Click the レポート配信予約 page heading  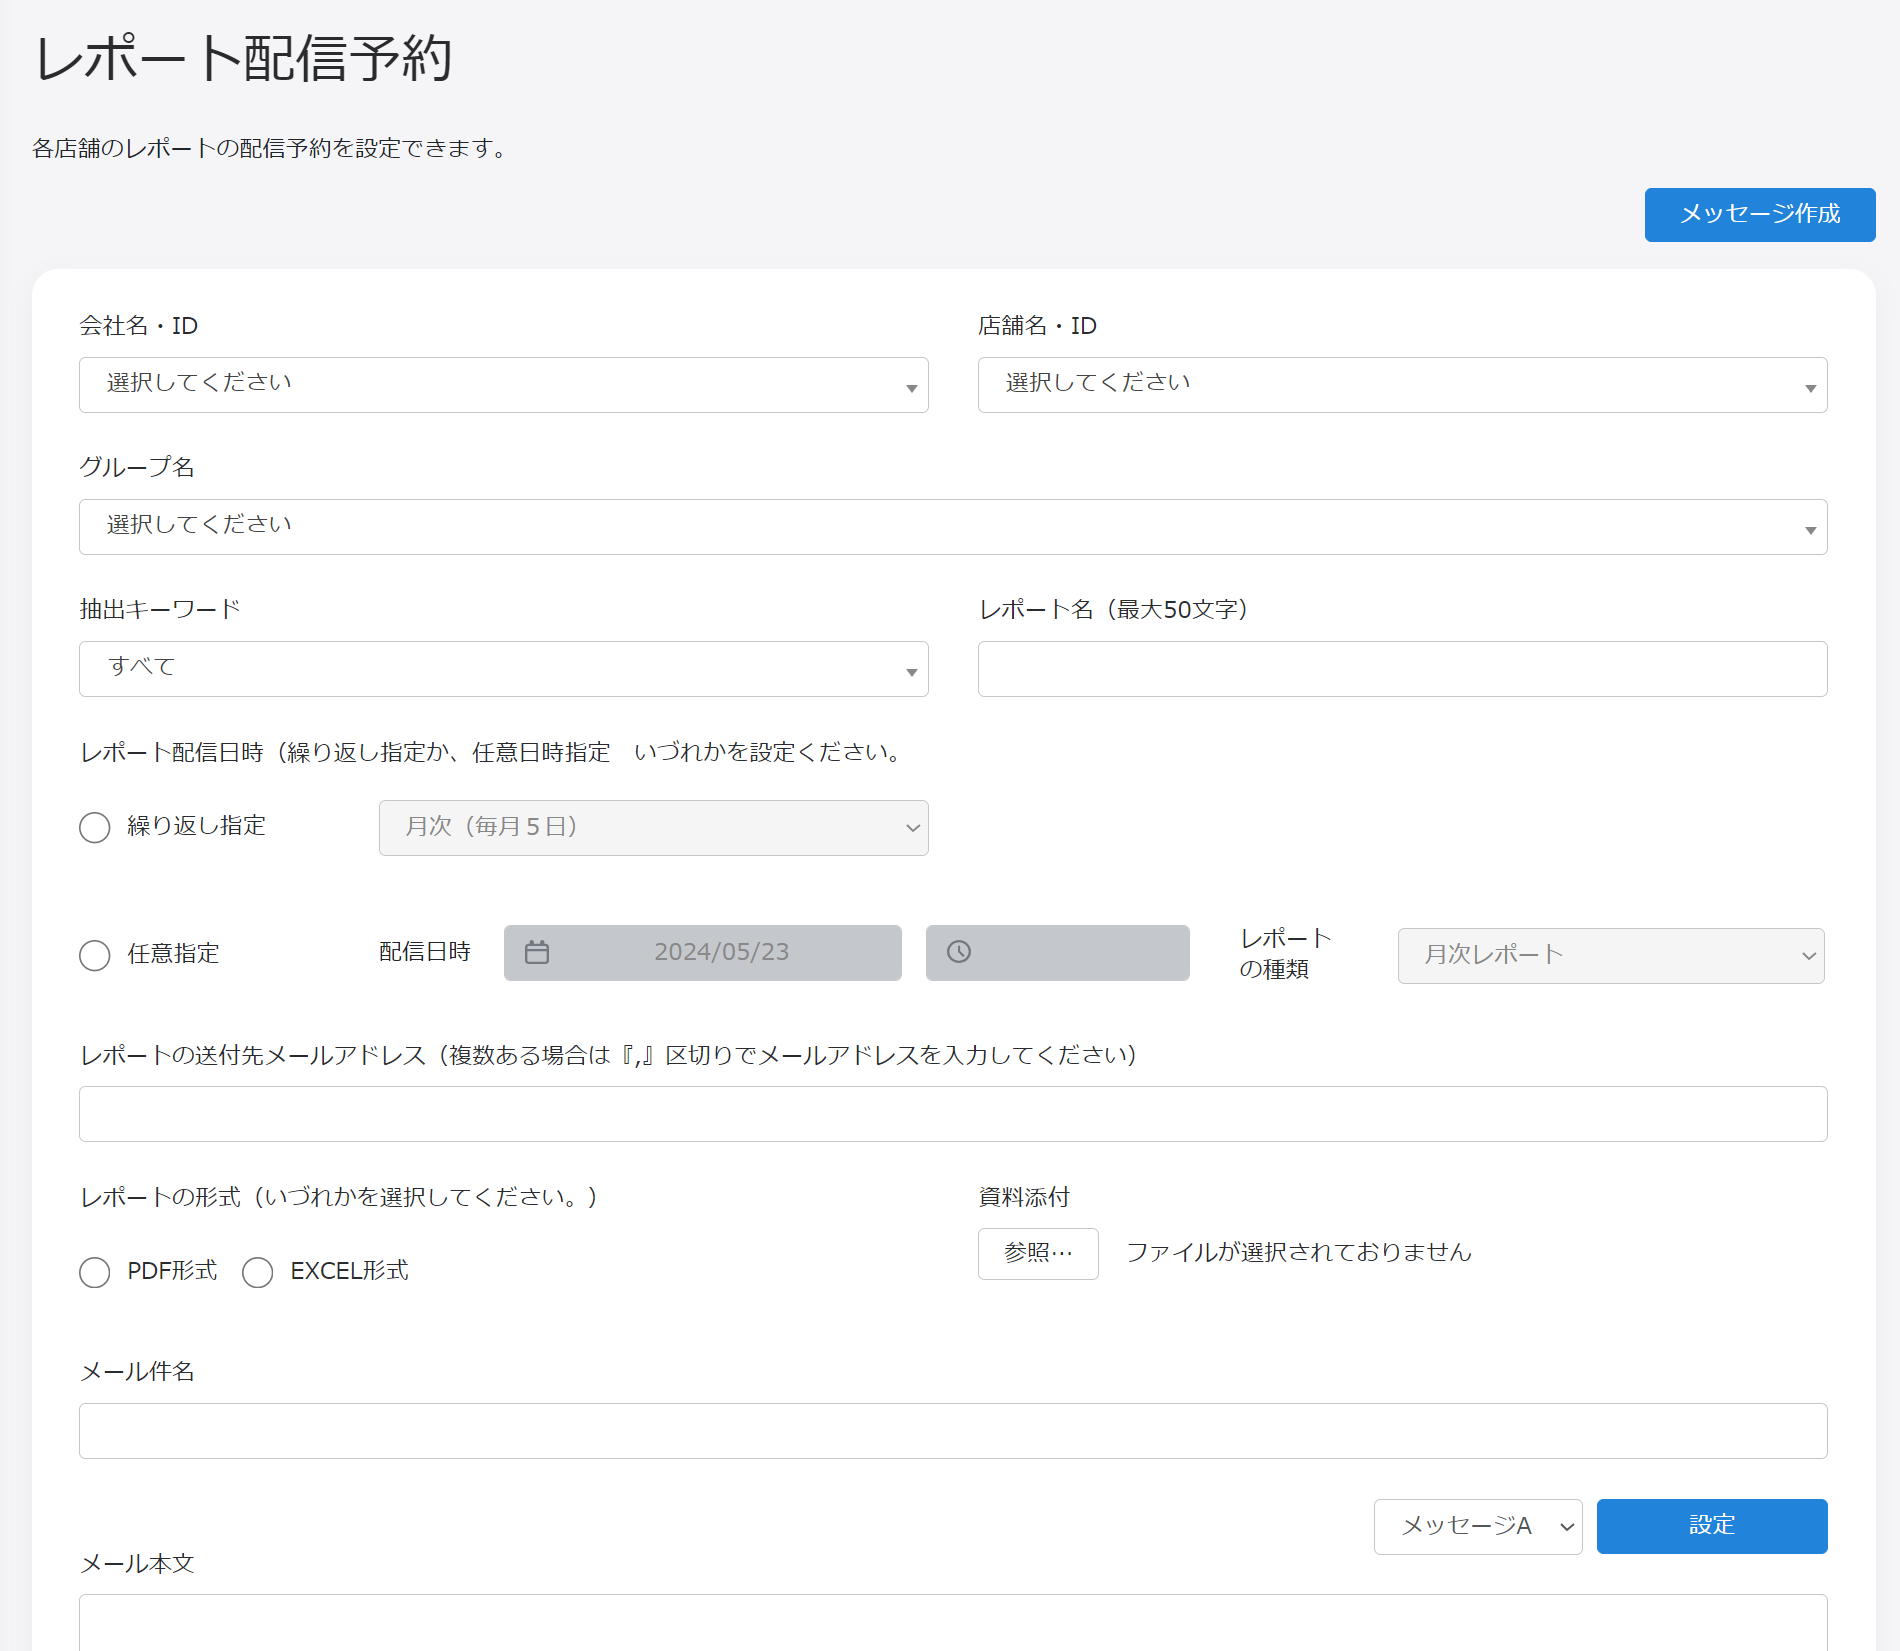pos(244,58)
